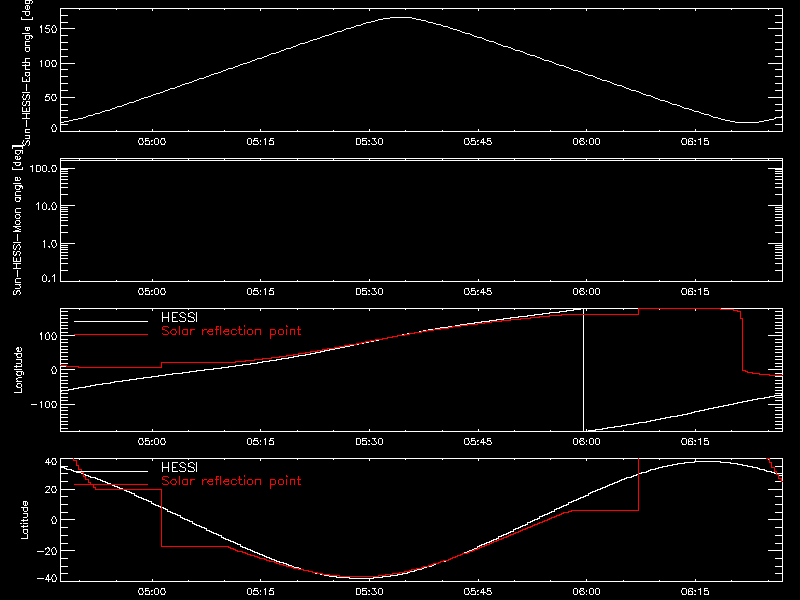Click the 10.0 y-axis value of Moon angle plot
The image size is (800, 600).
[x=46, y=207]
